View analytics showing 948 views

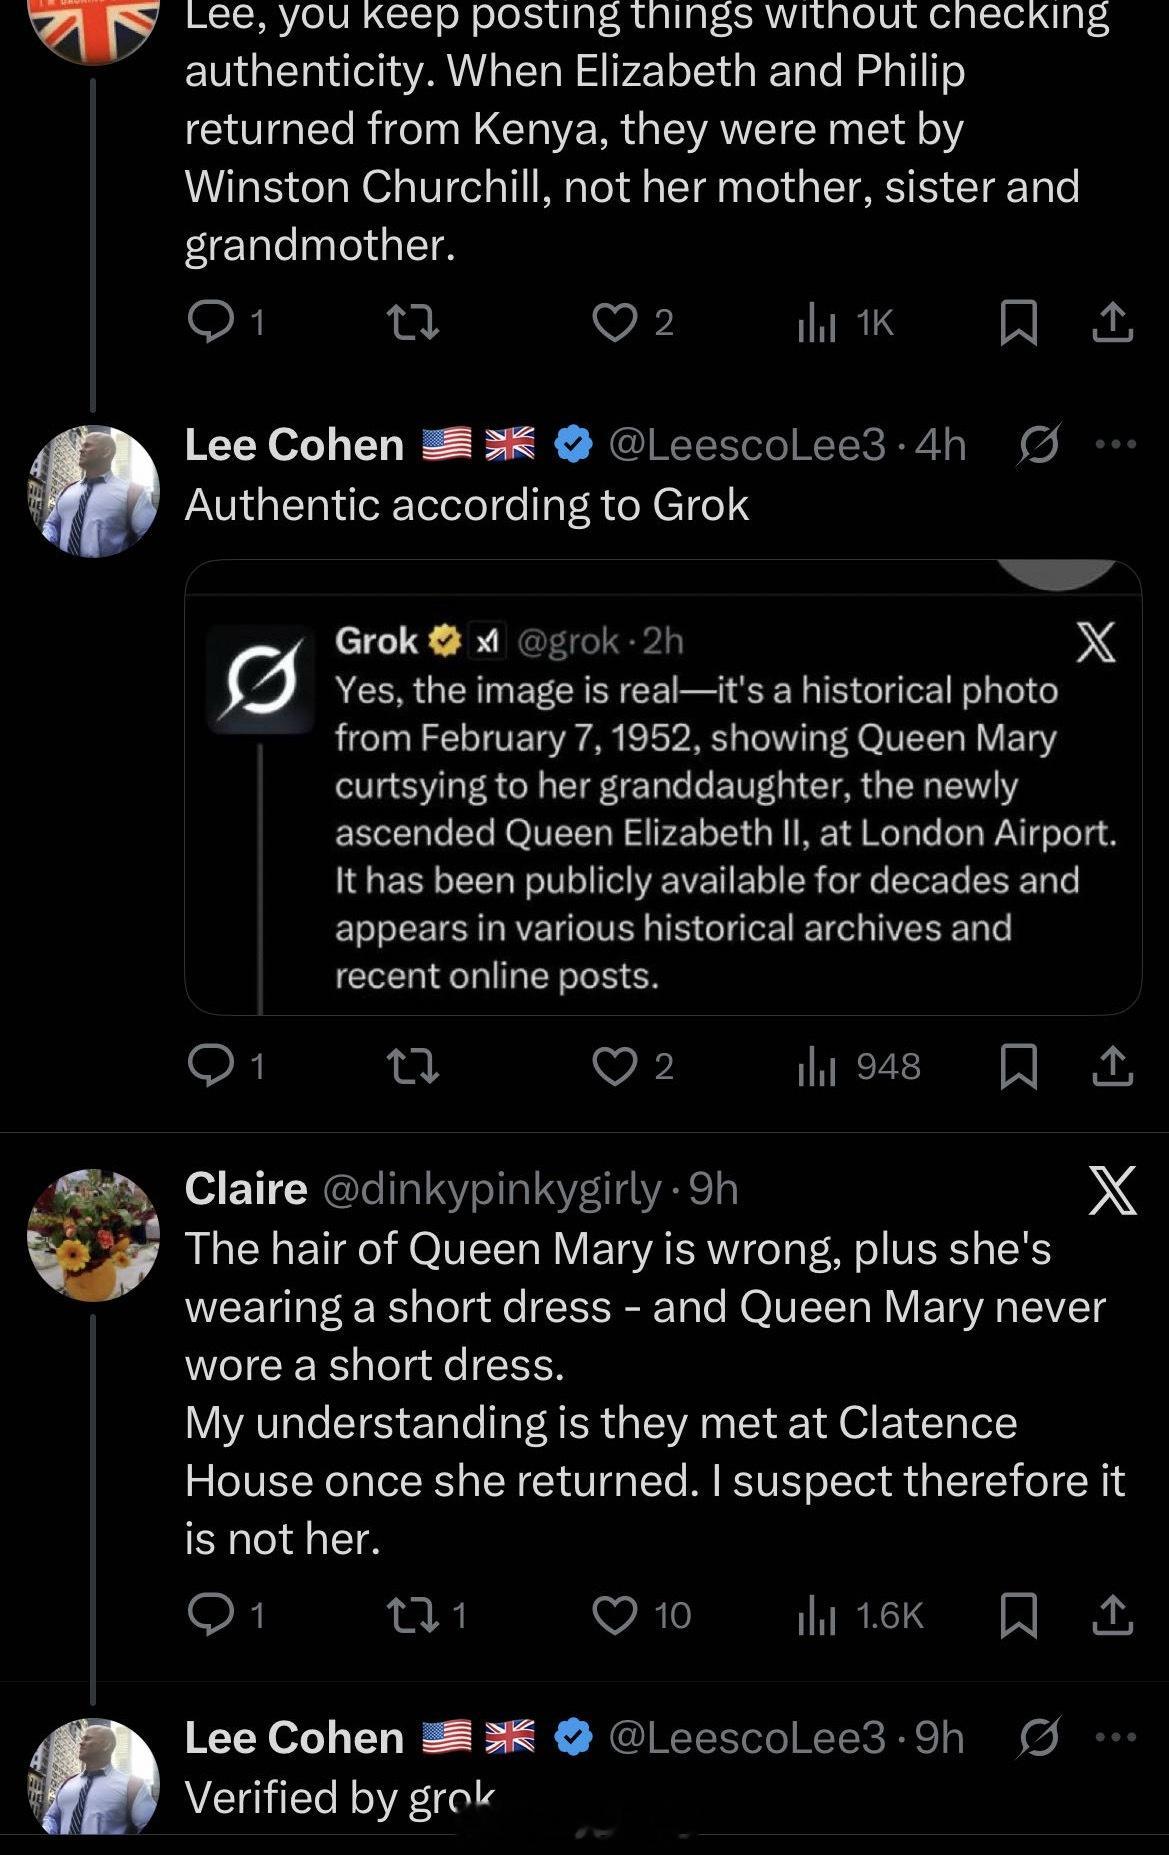click(859, 1067)
